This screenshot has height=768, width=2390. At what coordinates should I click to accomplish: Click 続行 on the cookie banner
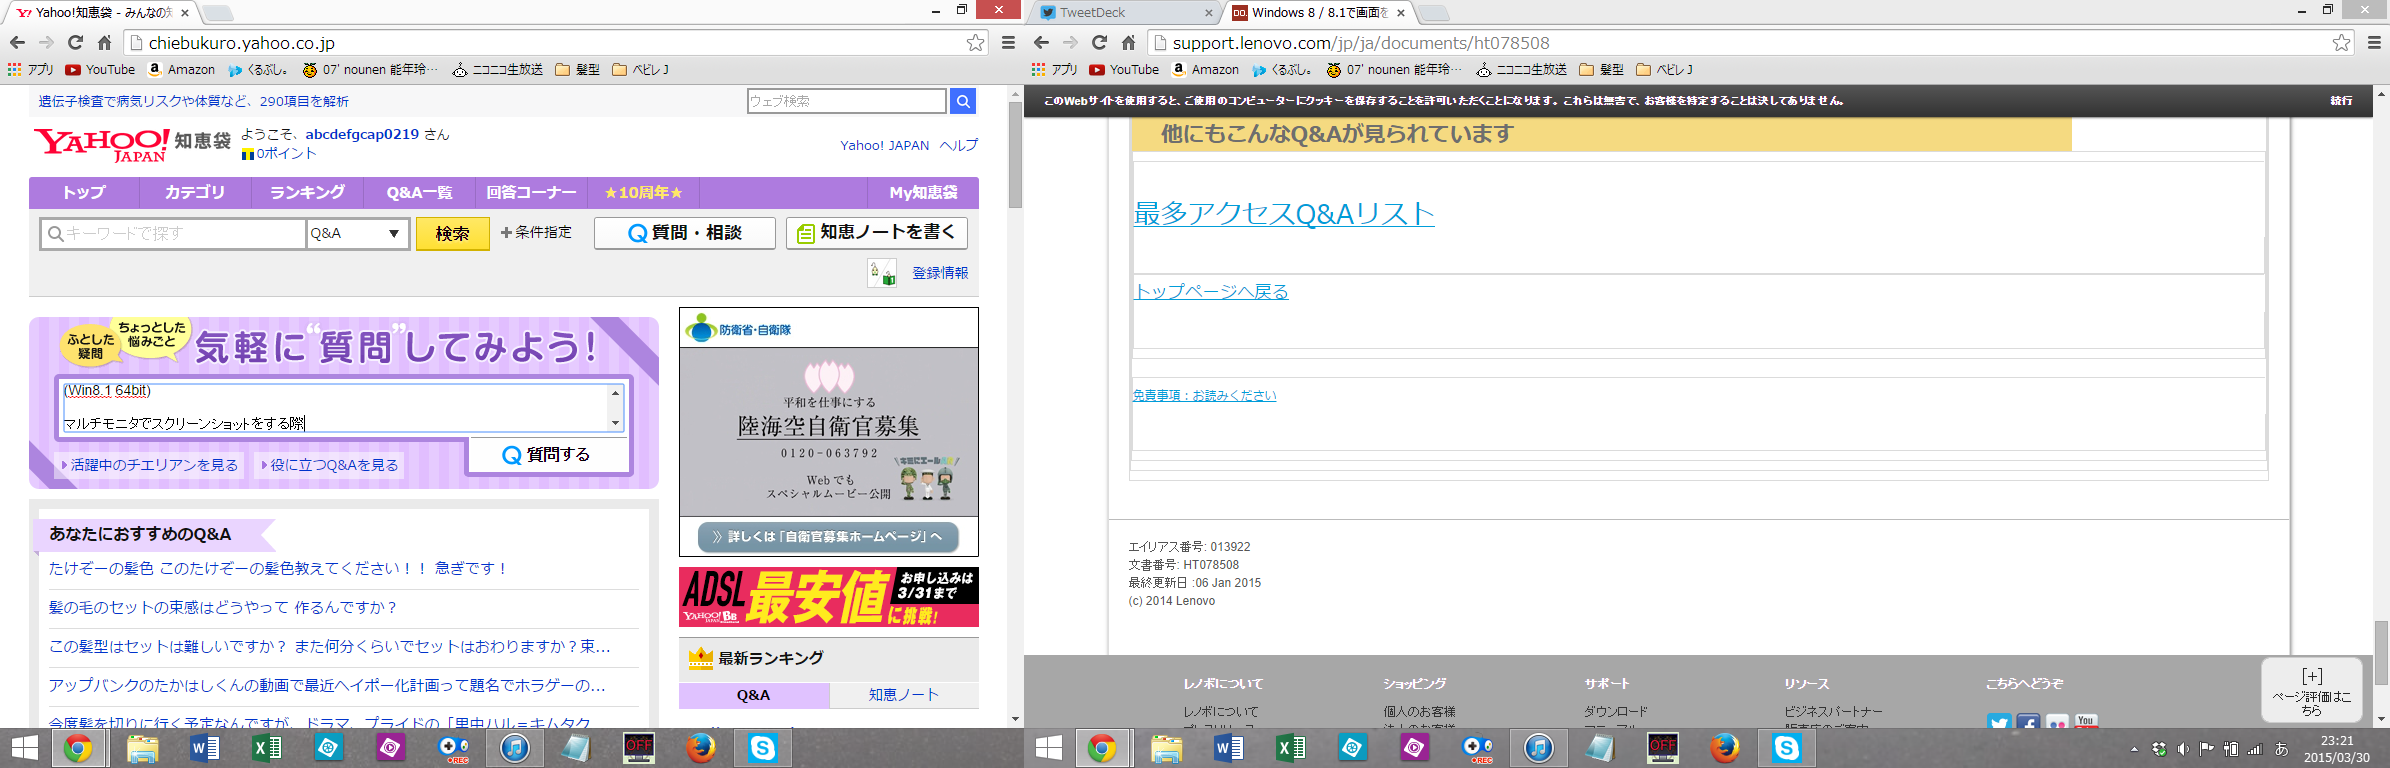(2342, 101)
